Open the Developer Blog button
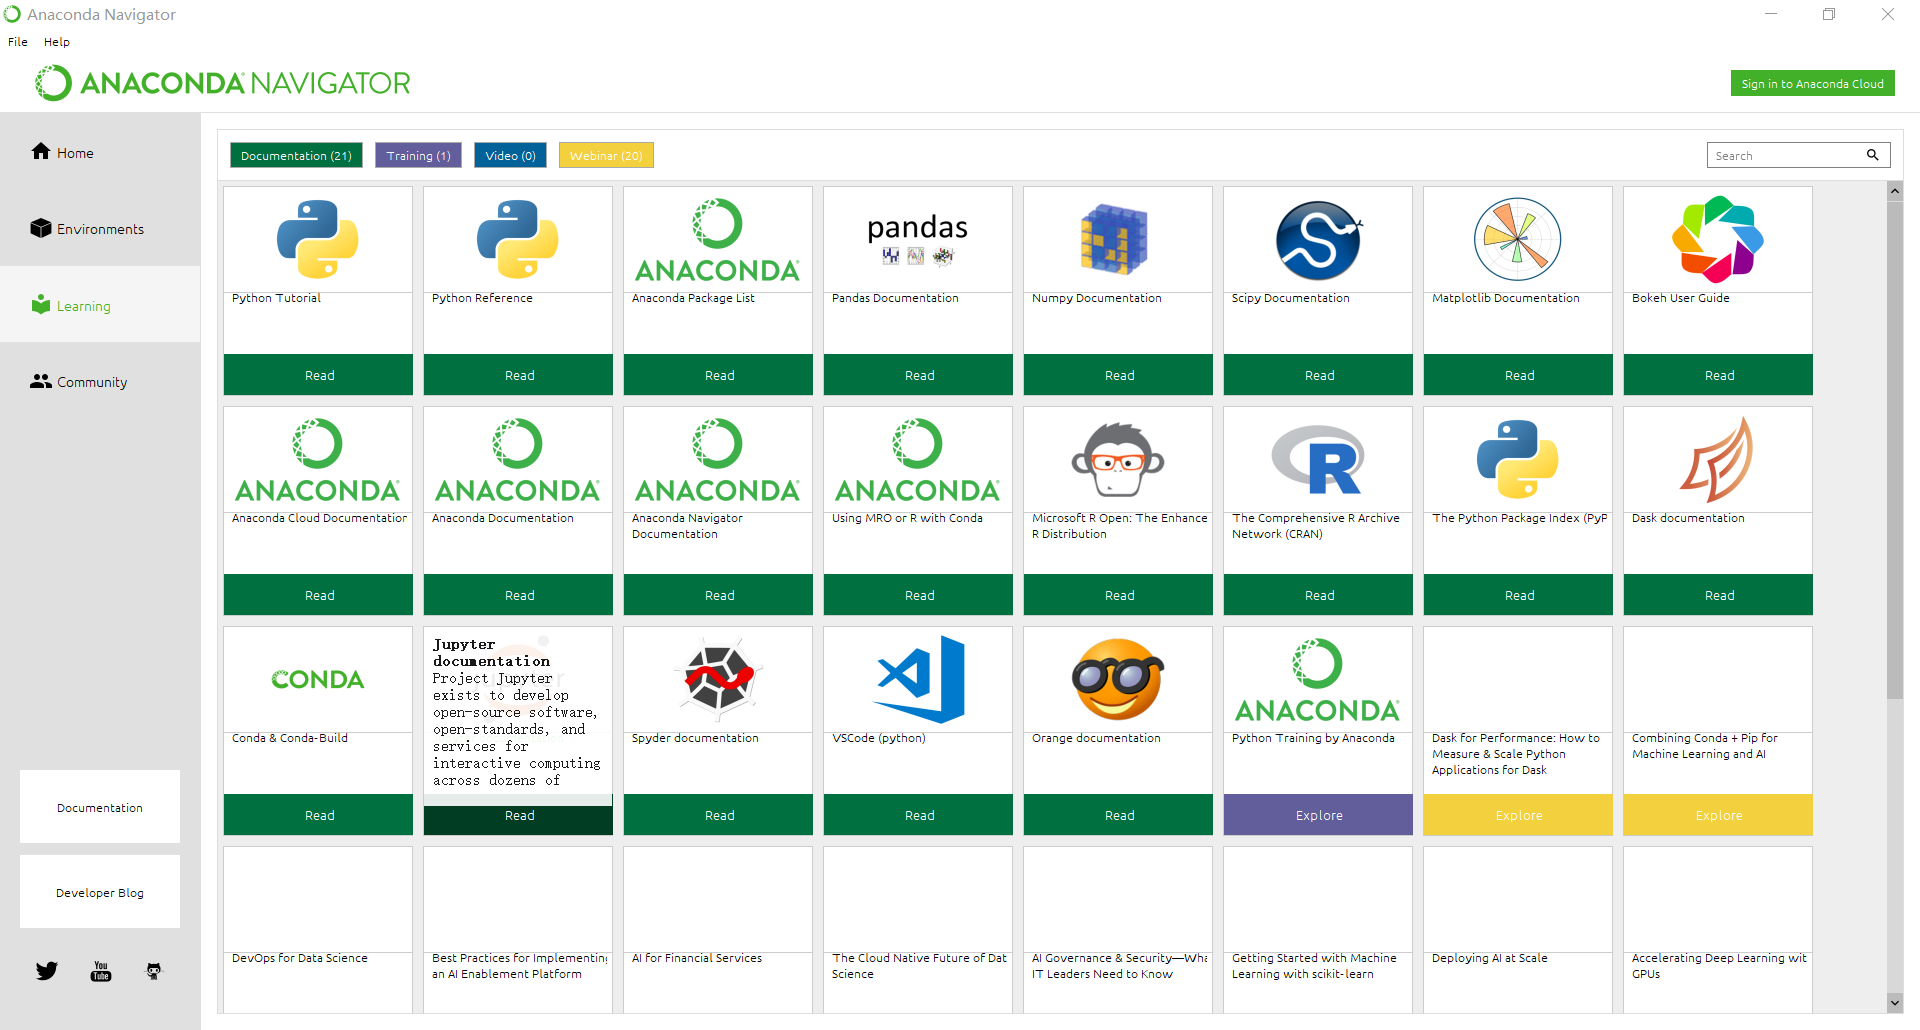This screenshot has width=1920, height=1030. (x=100, y=892)
